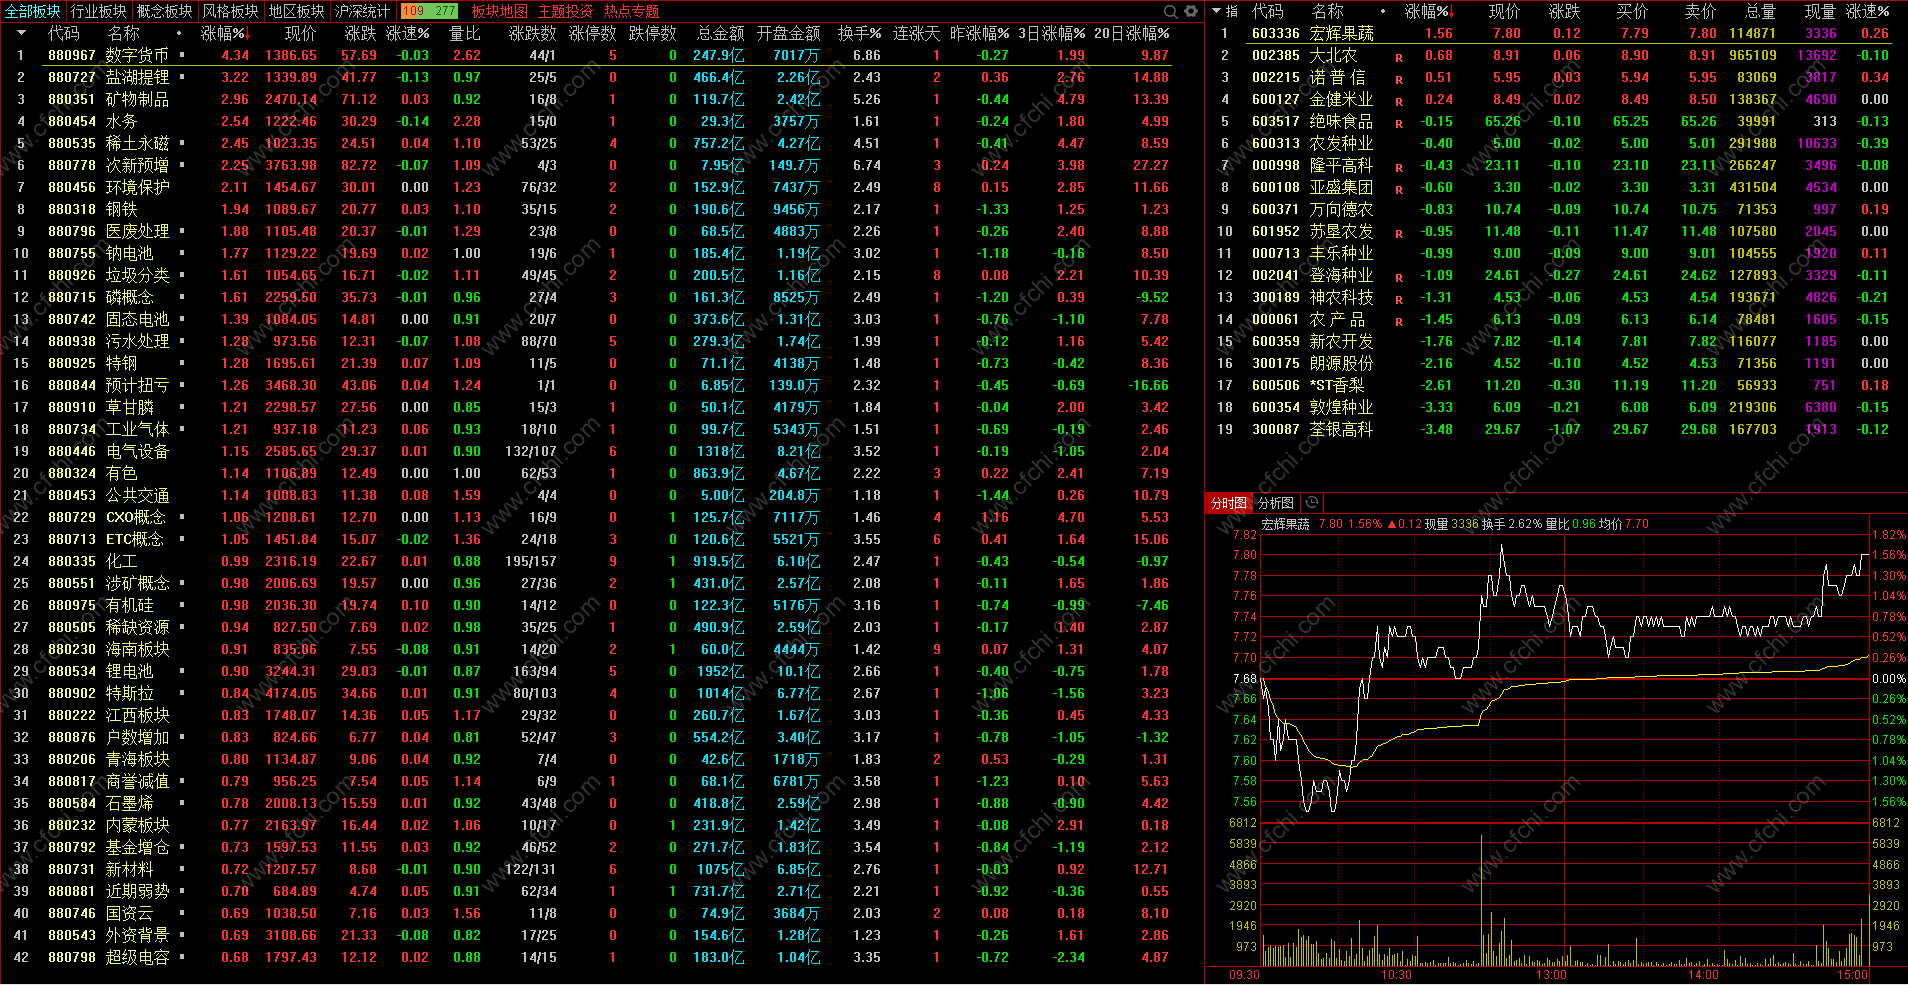Sort sector list by 涨幅% column
The image size is (1908, 985).
[x=225, y=33]
